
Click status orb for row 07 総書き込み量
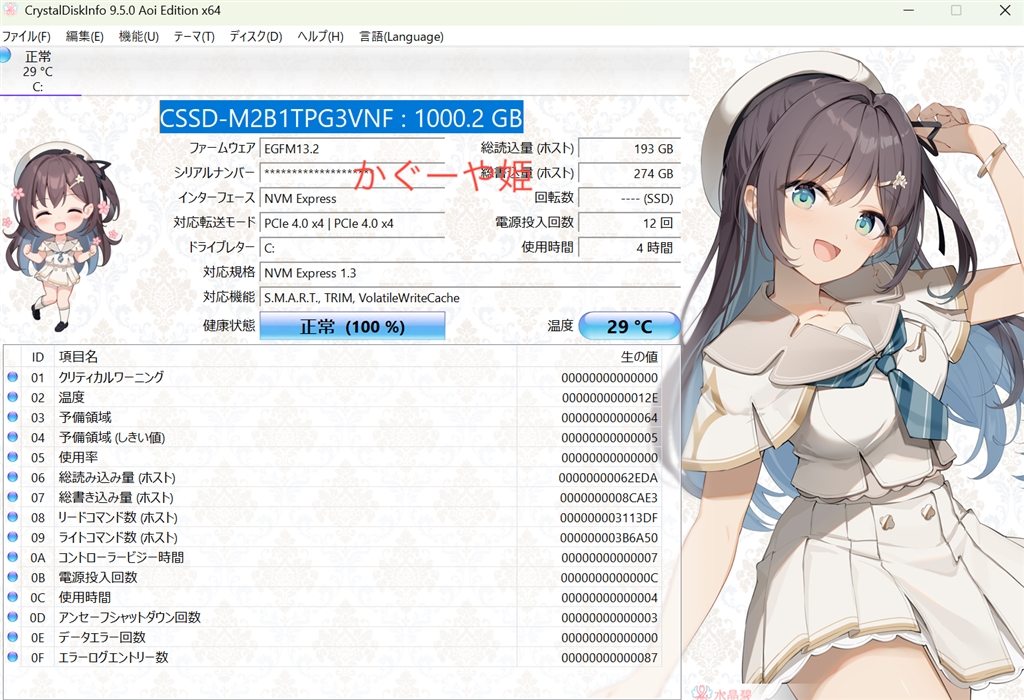point(12,497)
